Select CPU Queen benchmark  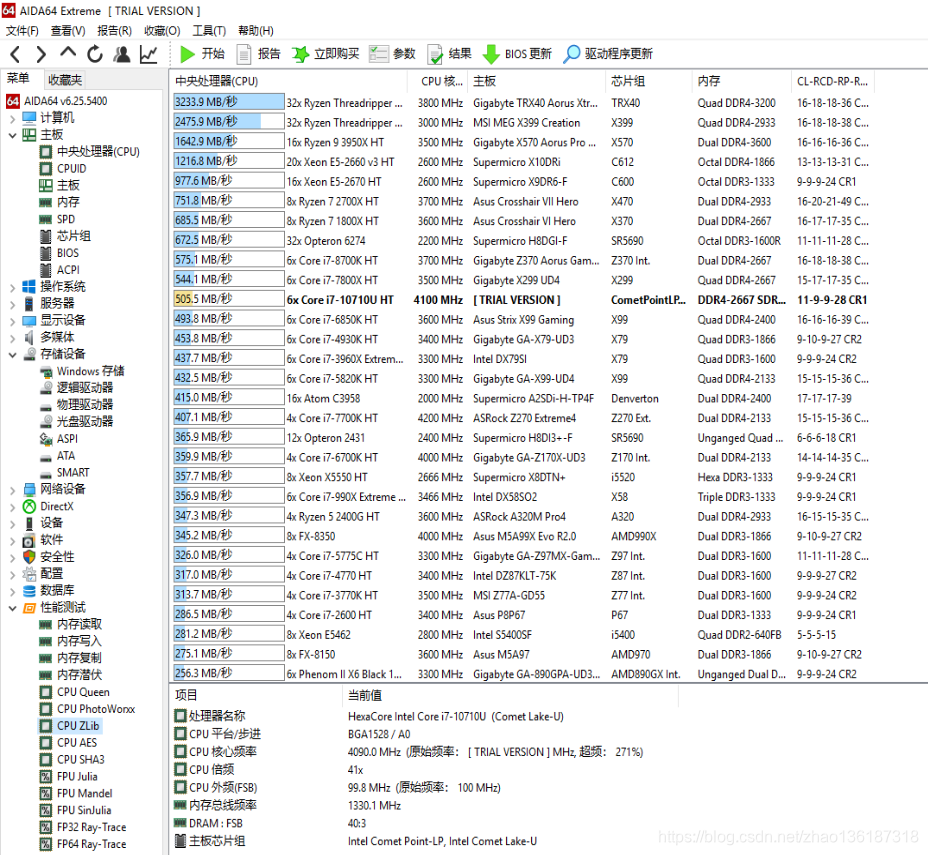point(75,692)
